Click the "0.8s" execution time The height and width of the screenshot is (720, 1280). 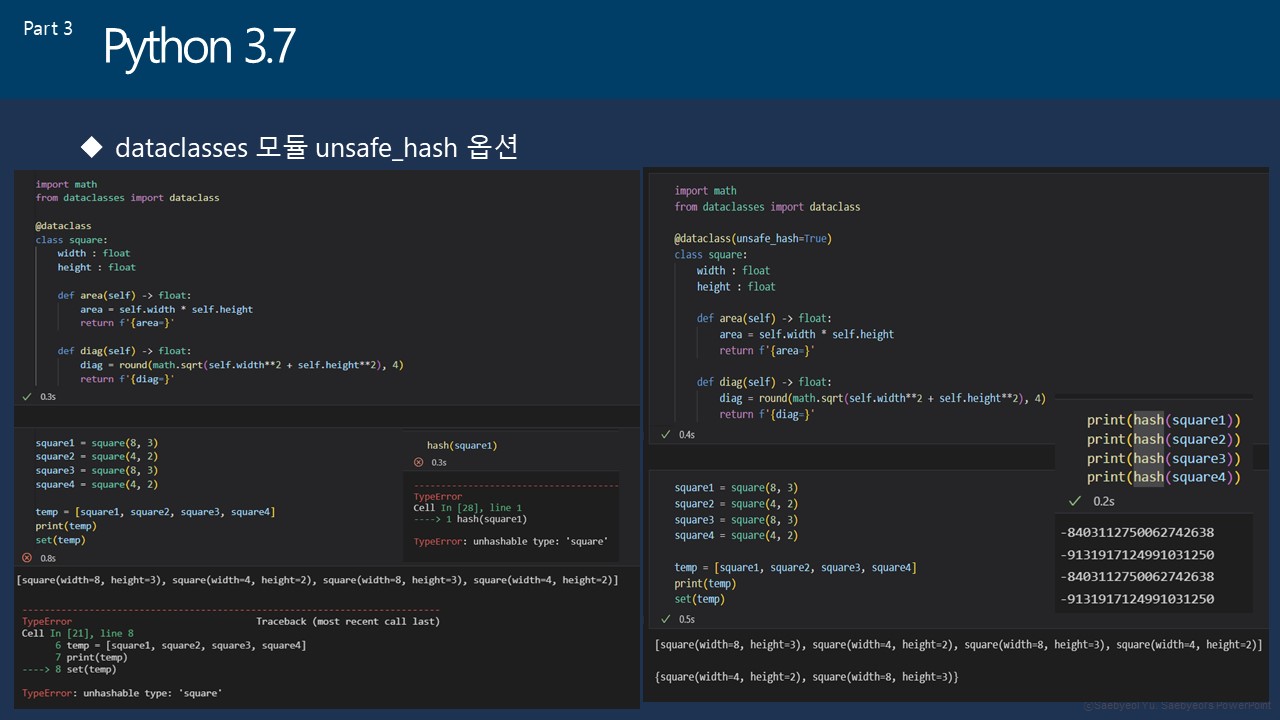pyautogui.click(x=48, y=558)
